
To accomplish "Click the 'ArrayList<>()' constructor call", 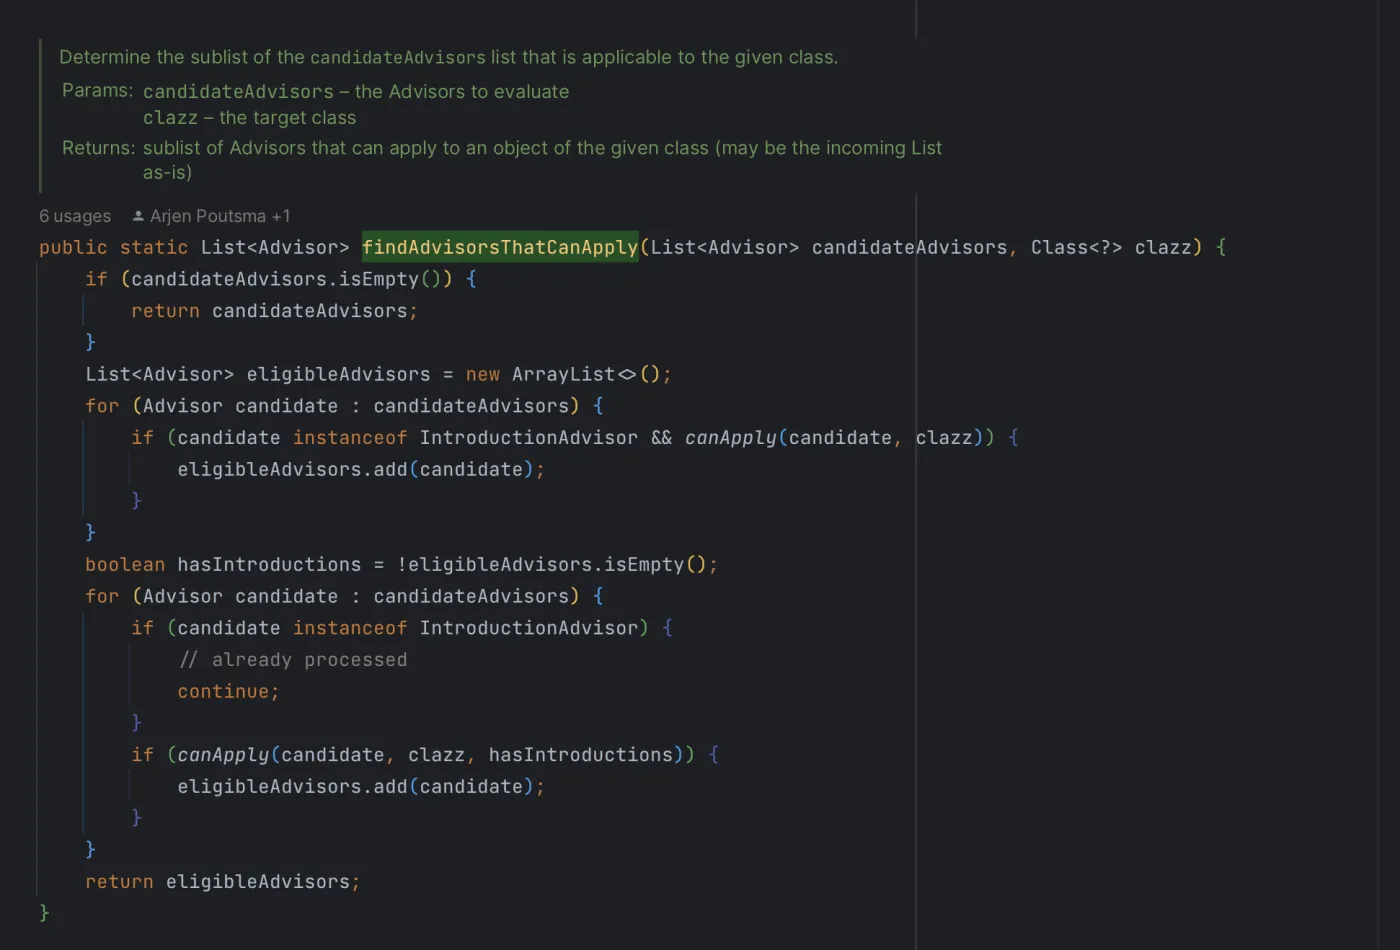I will click(586, 374).
